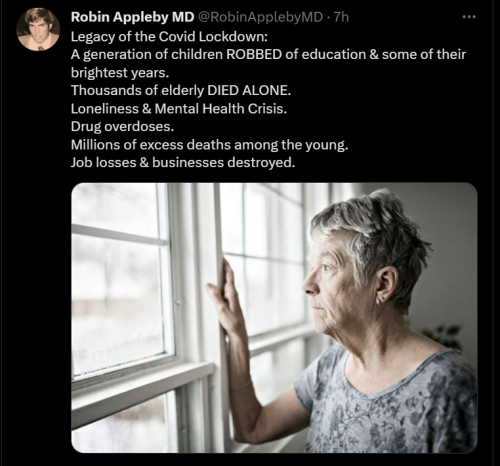Image resolution: width=500 pixels, height=466 pixels.
Task: Select "Job losses & businesses destroyed." text
Action: click(x=183, y=163)
